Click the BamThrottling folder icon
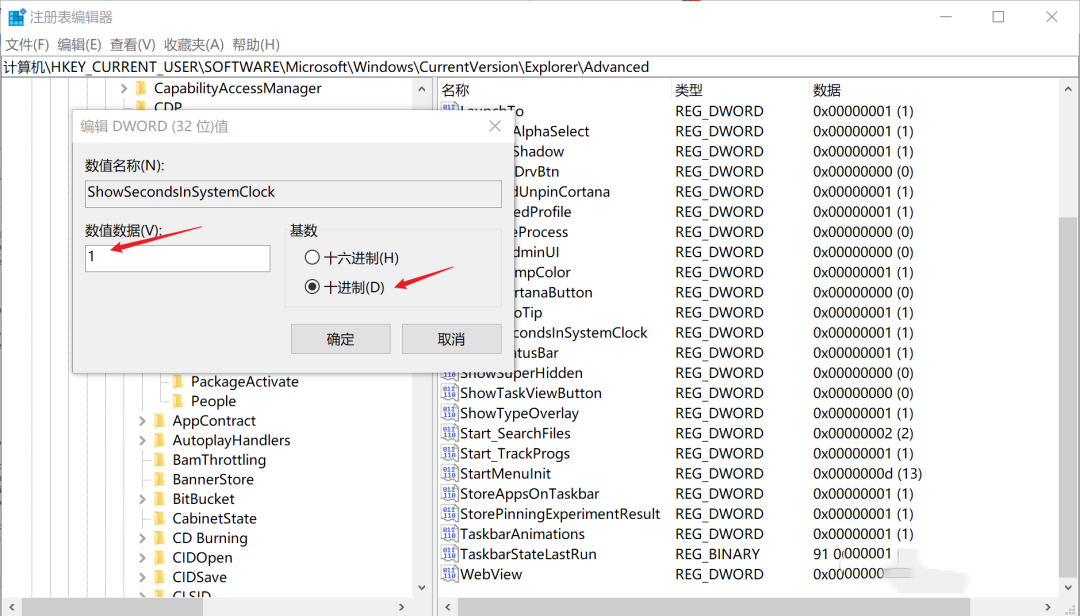Viewport: 1080px width, 616px height. point(160,460)
